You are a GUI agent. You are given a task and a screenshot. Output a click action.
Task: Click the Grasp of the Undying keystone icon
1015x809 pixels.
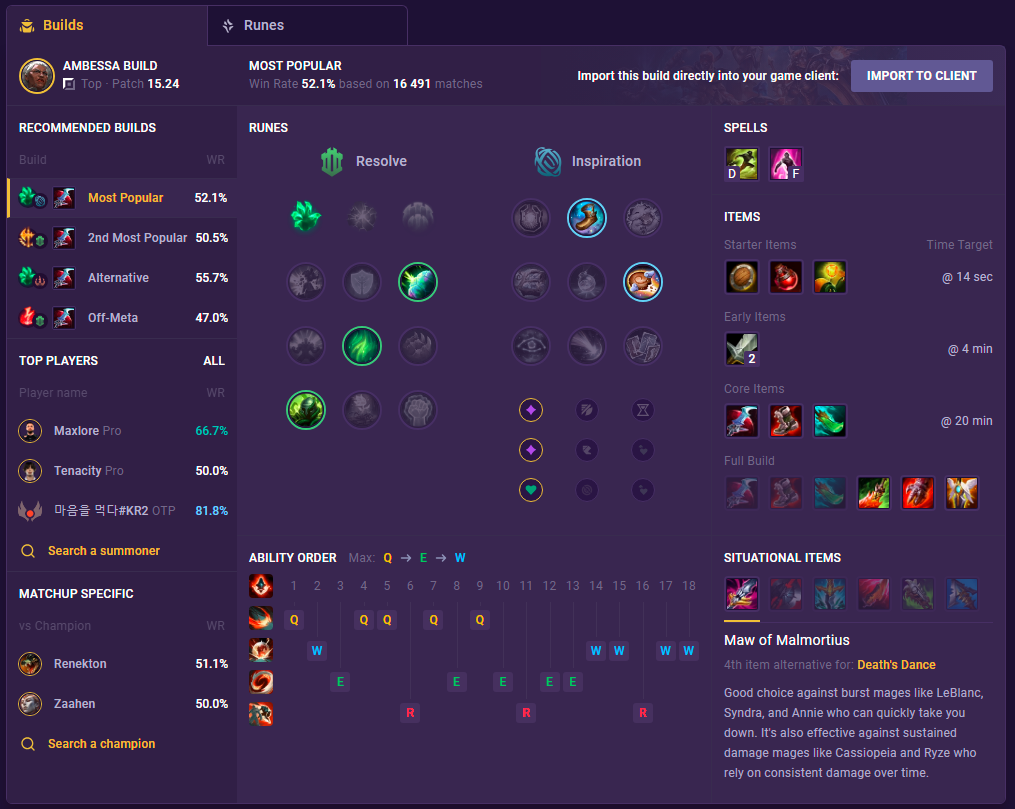click(x=306, y=217)
